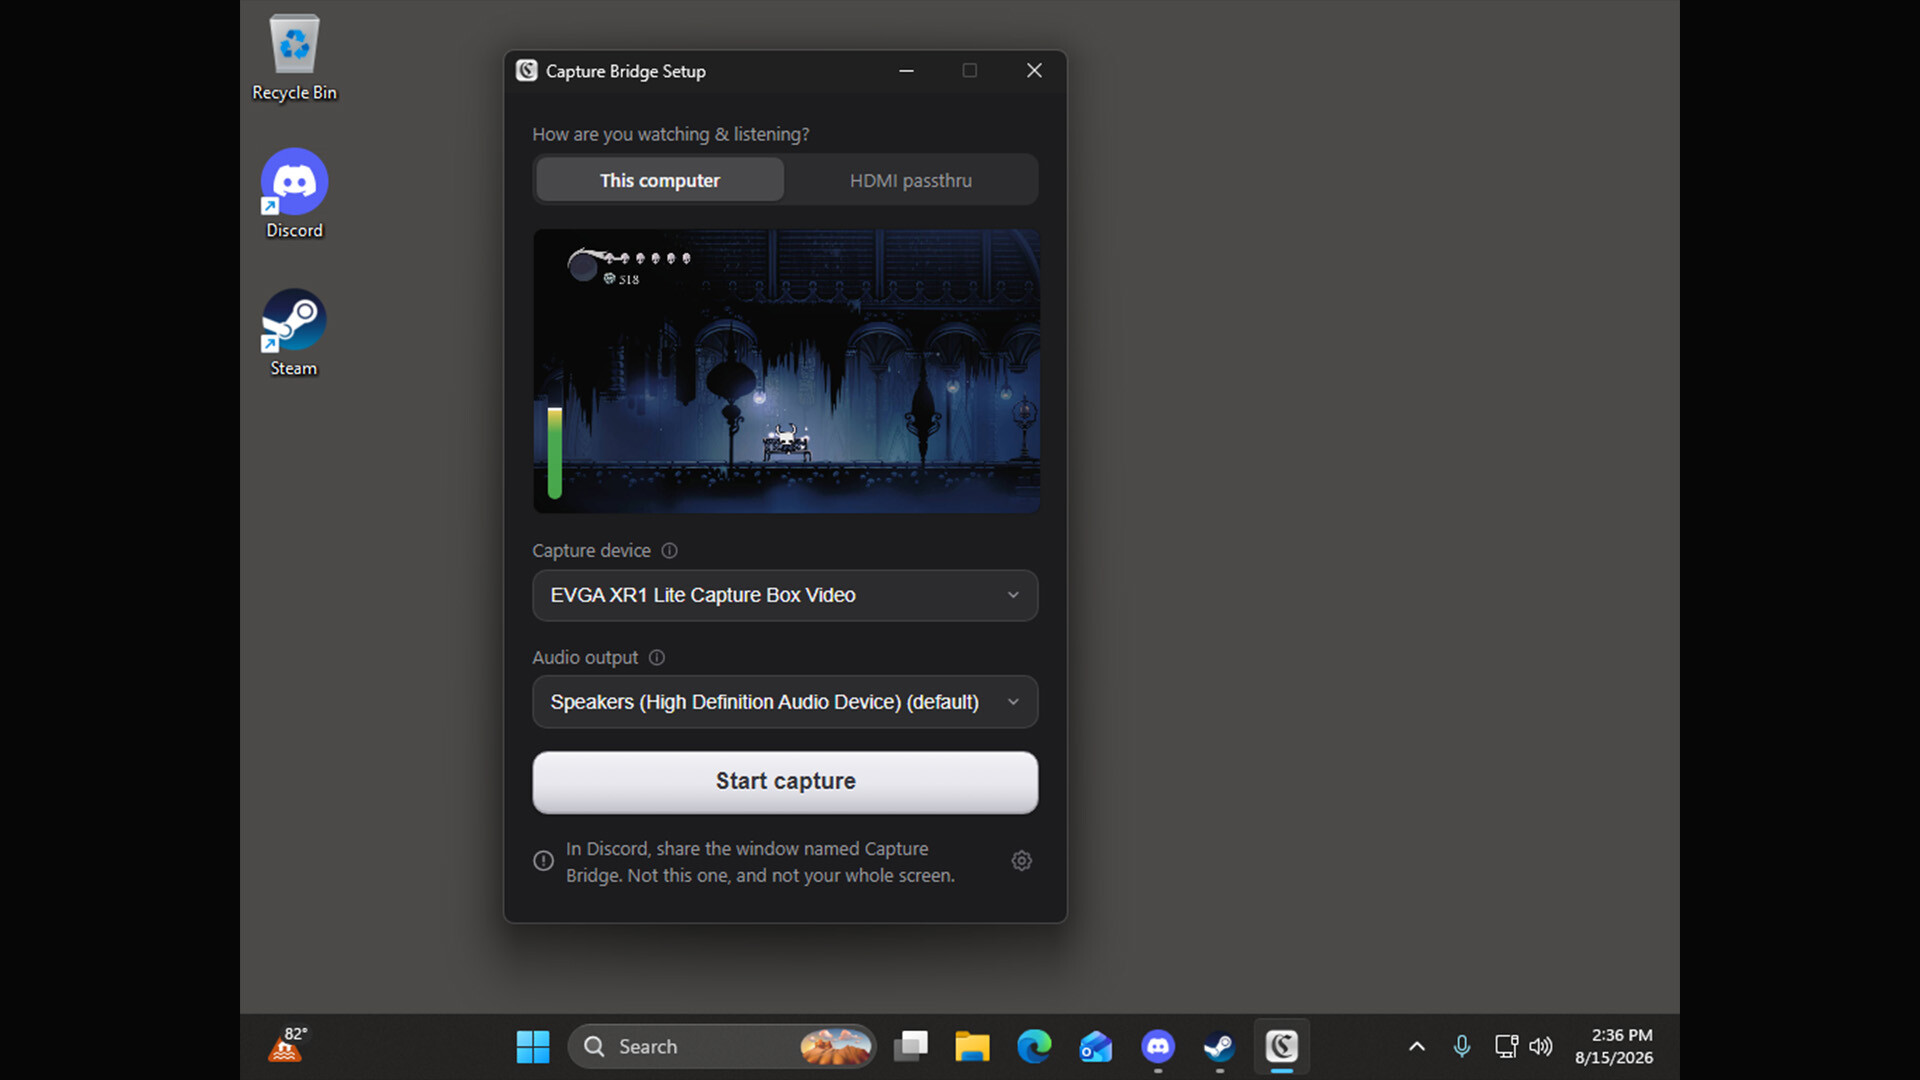Switch to Steam in the taskbar
The width and height of the screenshot is (1920, 1080).
click(x=1219, y=1047)
